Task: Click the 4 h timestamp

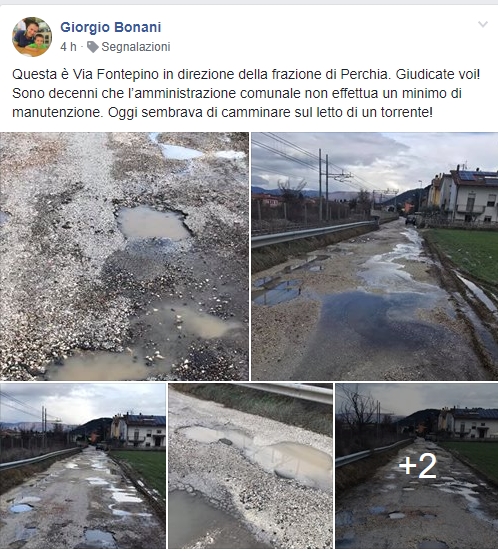Action: click(68, 47)
